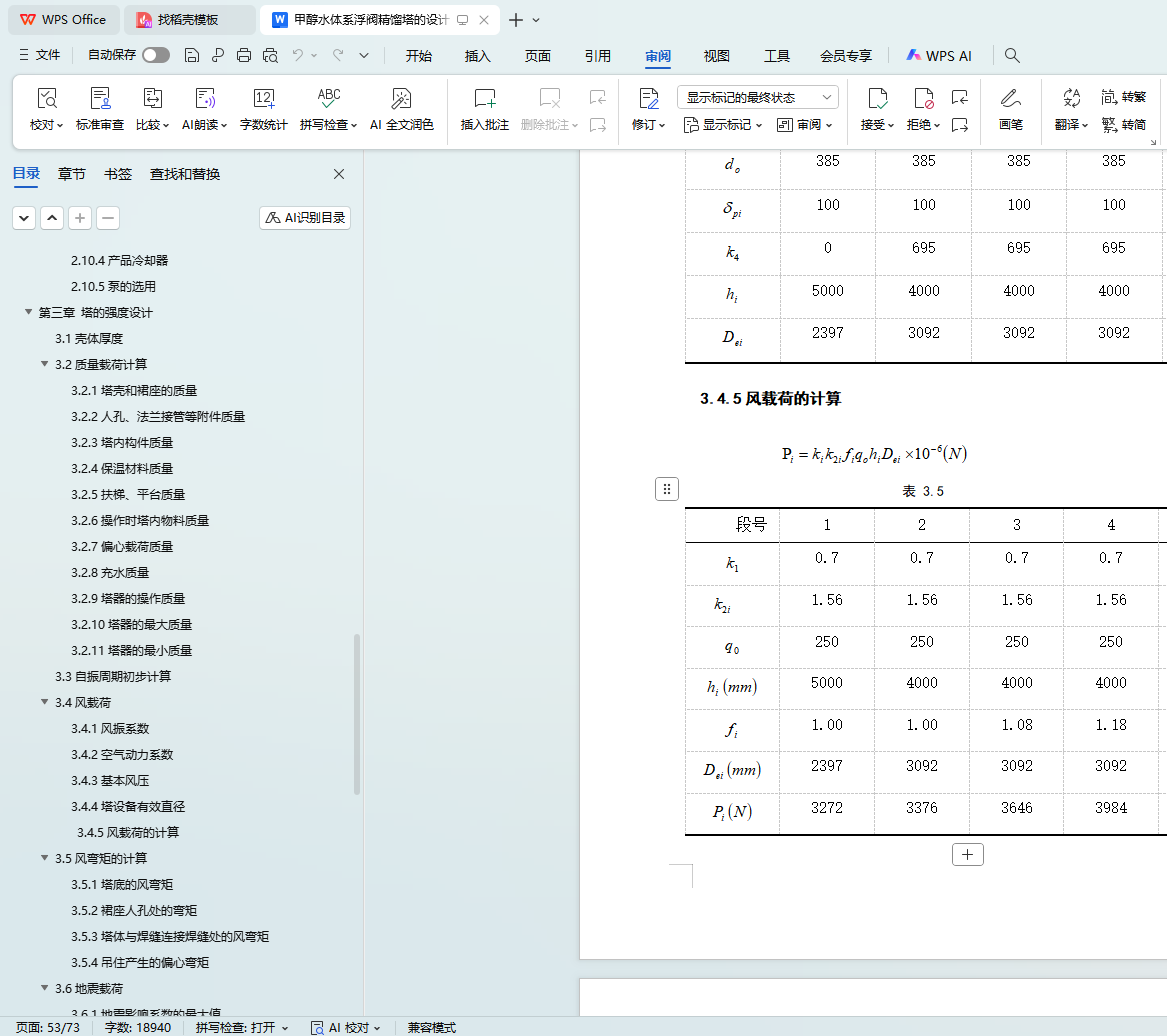Click the navigation pane vertical scrollbar
This screenshot has height=1036, width=1167.
pos(357,714)
